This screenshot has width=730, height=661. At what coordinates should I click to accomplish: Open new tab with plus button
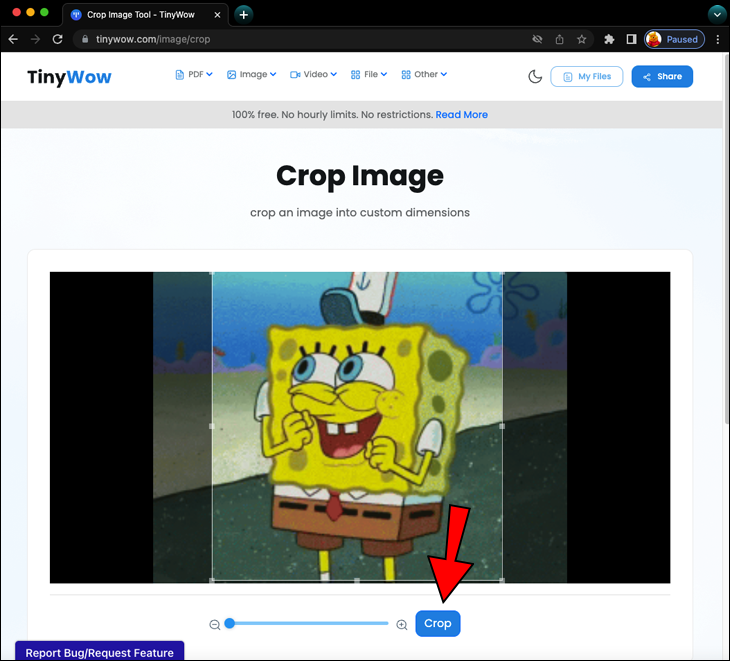pos(243,14)
